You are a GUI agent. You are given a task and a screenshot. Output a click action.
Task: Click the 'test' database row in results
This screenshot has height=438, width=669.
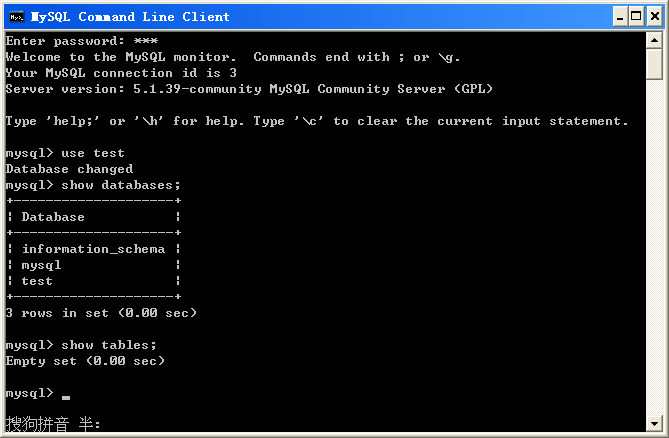point(37,281)
